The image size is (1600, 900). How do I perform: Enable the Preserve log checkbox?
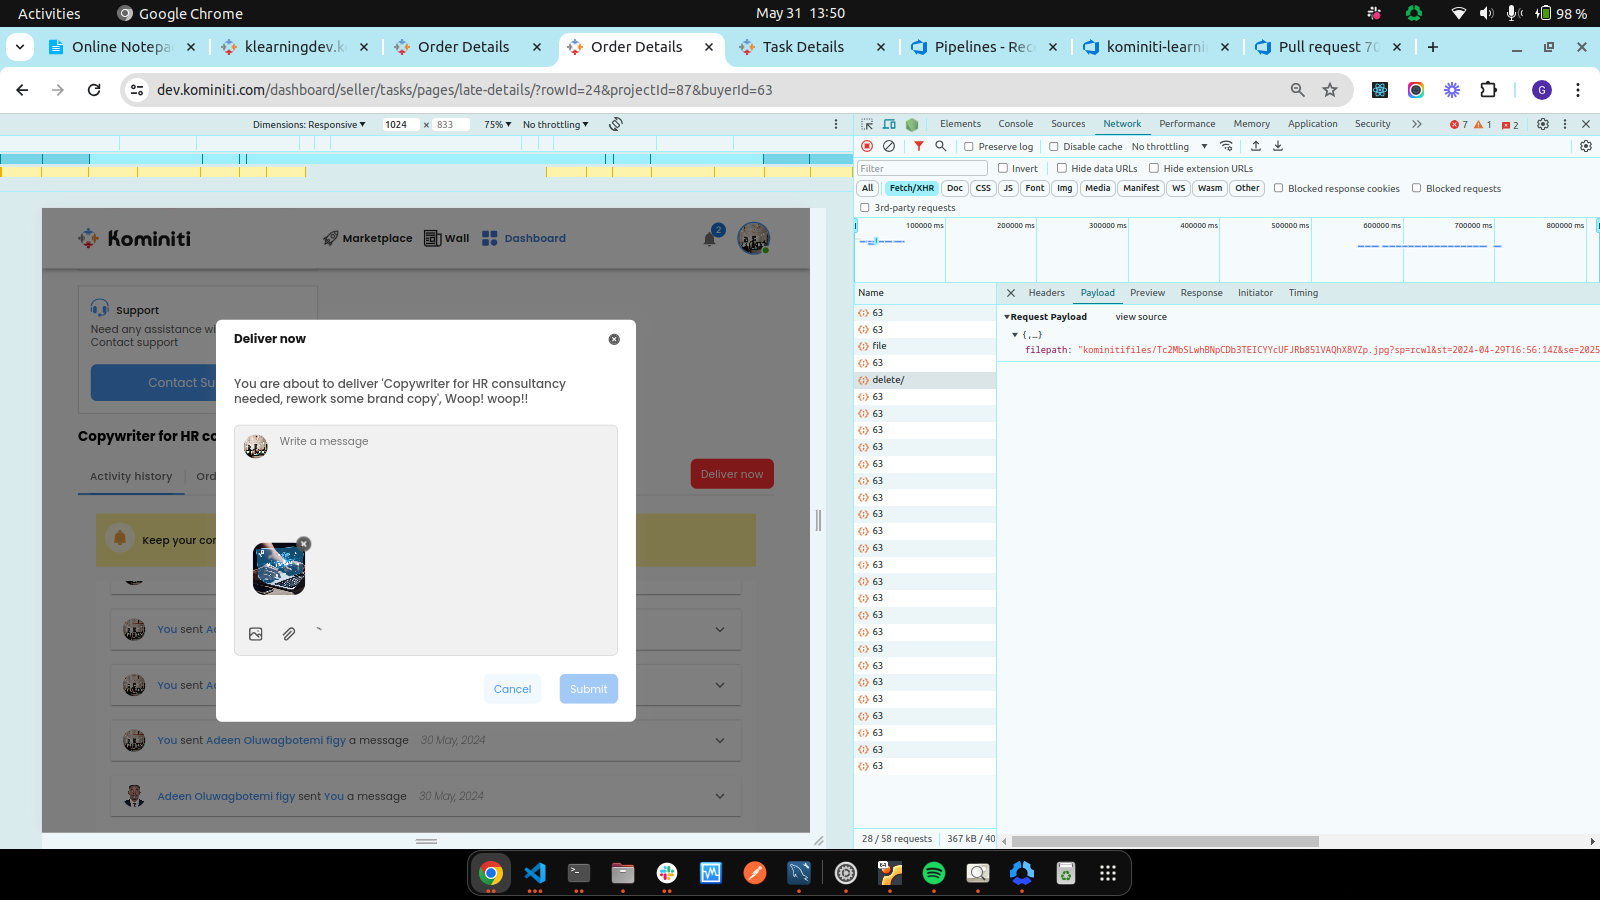969,147
